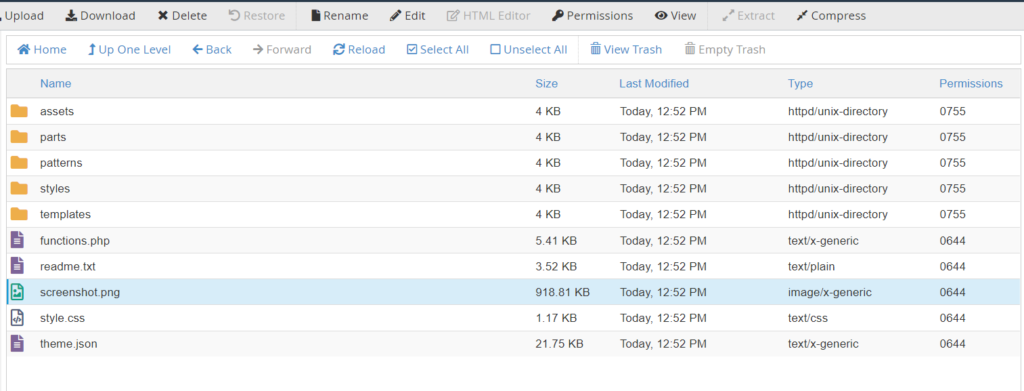
Task: Select the assets folder name
Action: point(57,111)
